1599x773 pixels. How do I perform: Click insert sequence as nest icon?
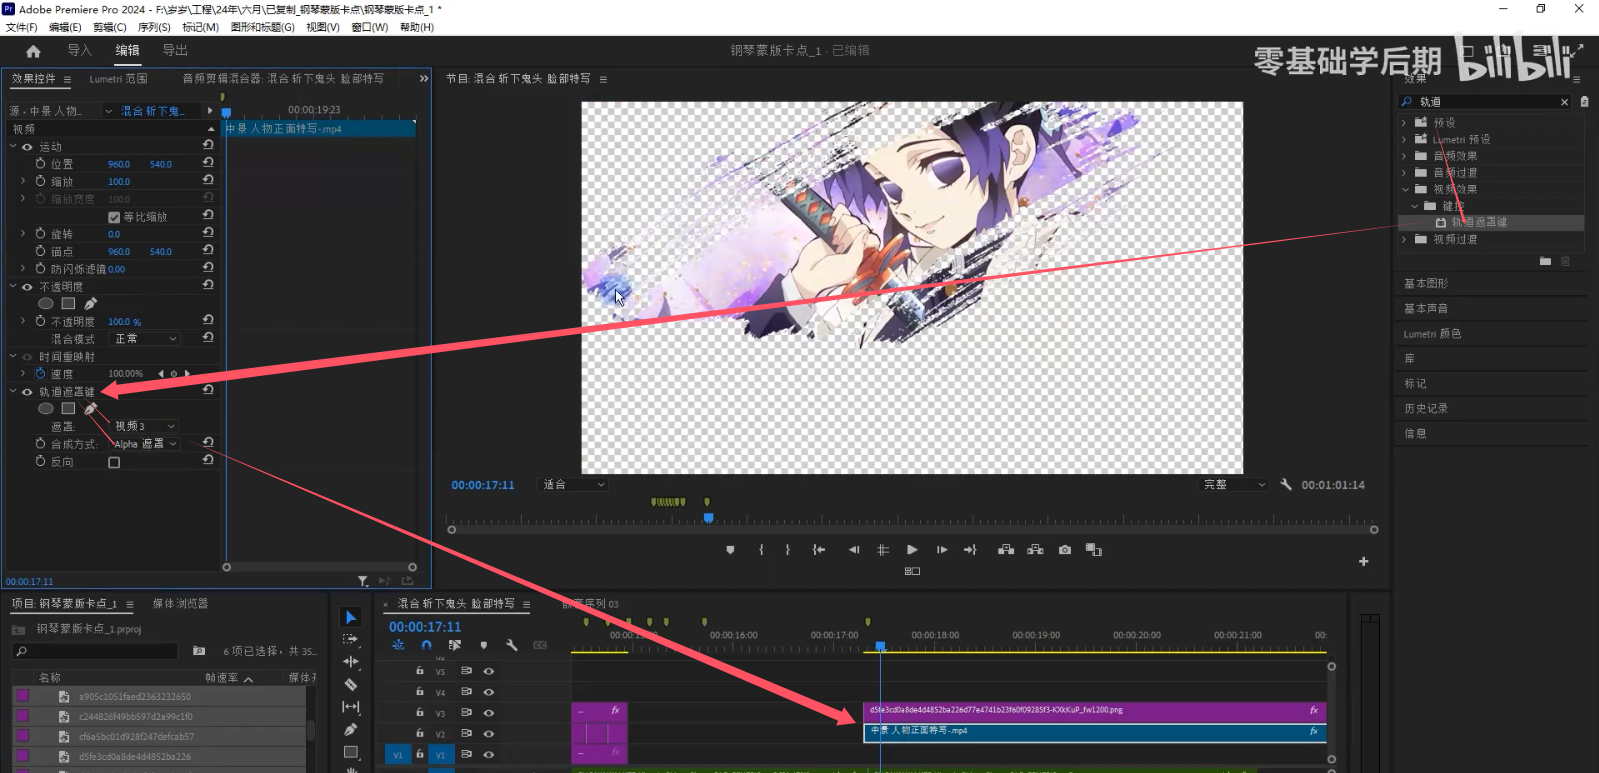click(x=398, y=645)
